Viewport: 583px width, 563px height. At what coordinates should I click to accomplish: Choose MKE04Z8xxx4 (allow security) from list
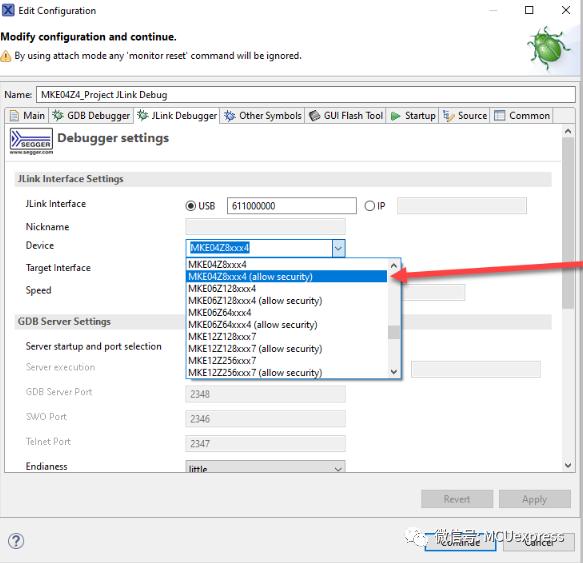coord(286,277)
